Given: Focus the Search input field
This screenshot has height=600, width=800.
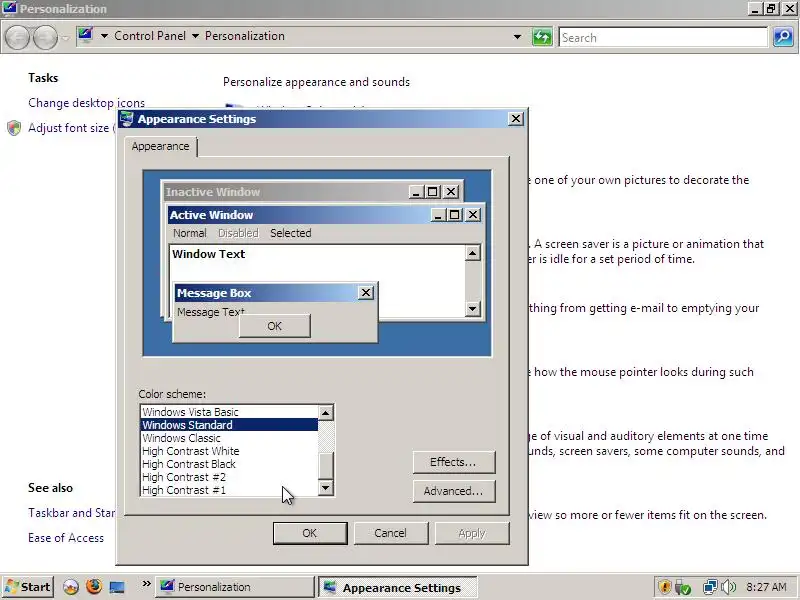Looking at the screenshot, I should click(x=663, y=37).
